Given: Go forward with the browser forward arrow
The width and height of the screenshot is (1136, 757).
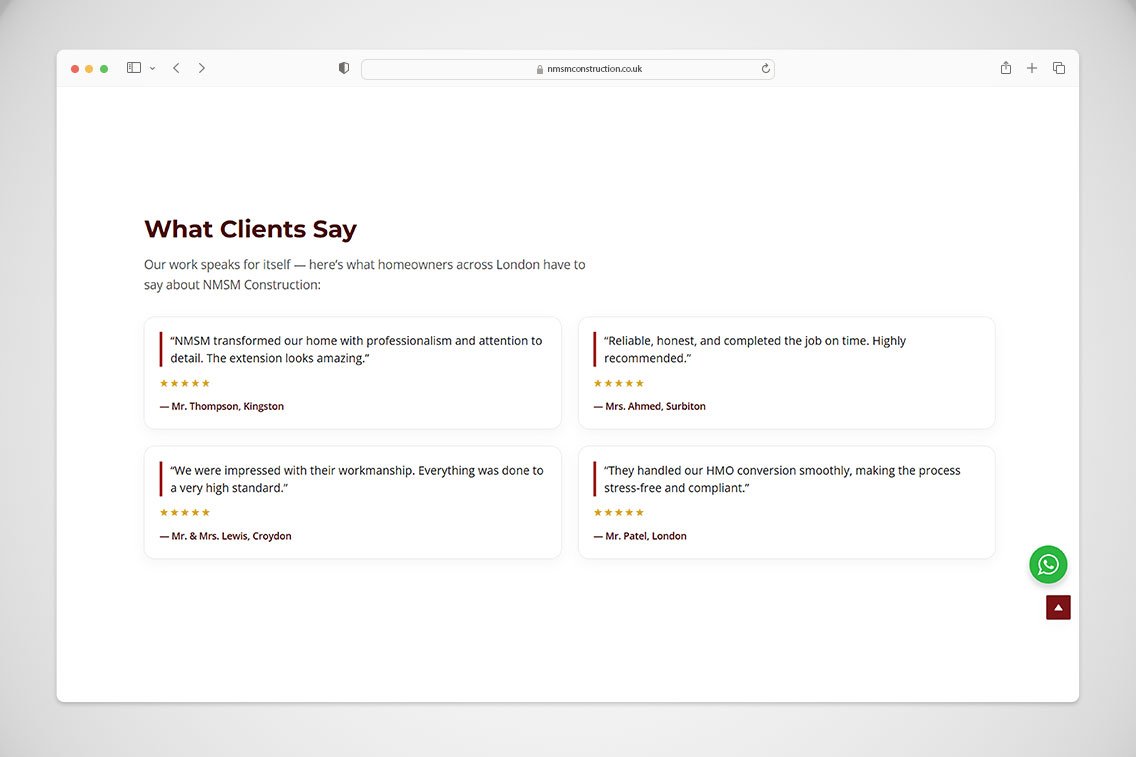Looking at the screenshot, I should (201, 68).
